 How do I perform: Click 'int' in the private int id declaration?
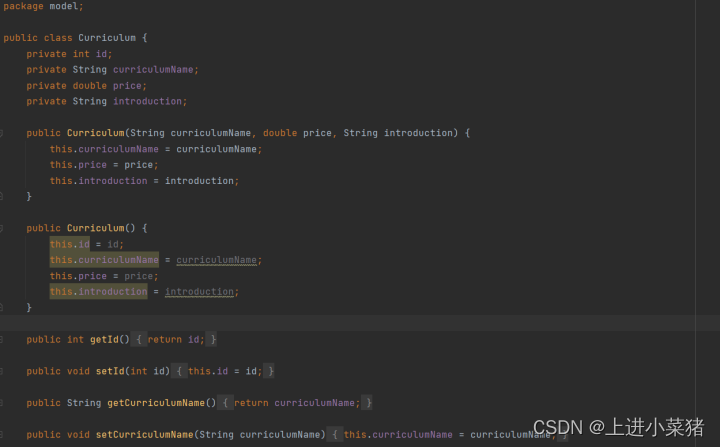[81, 54]
